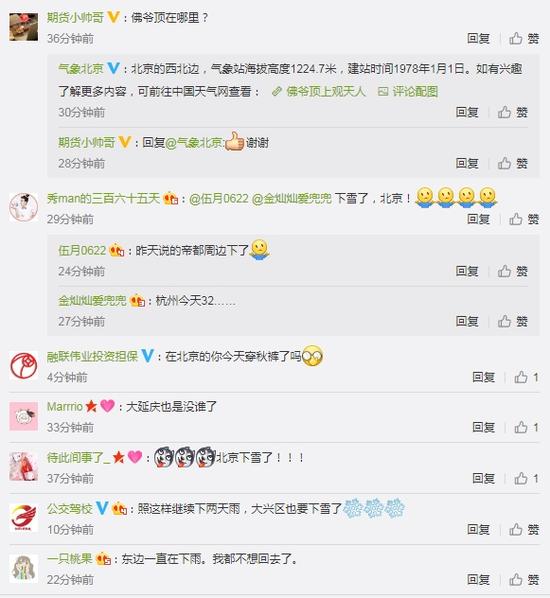Reply to 期货小帅哥's 谢谢 comment
The height and width of the screenshot is (598, 550).
(x=467, y=163)
